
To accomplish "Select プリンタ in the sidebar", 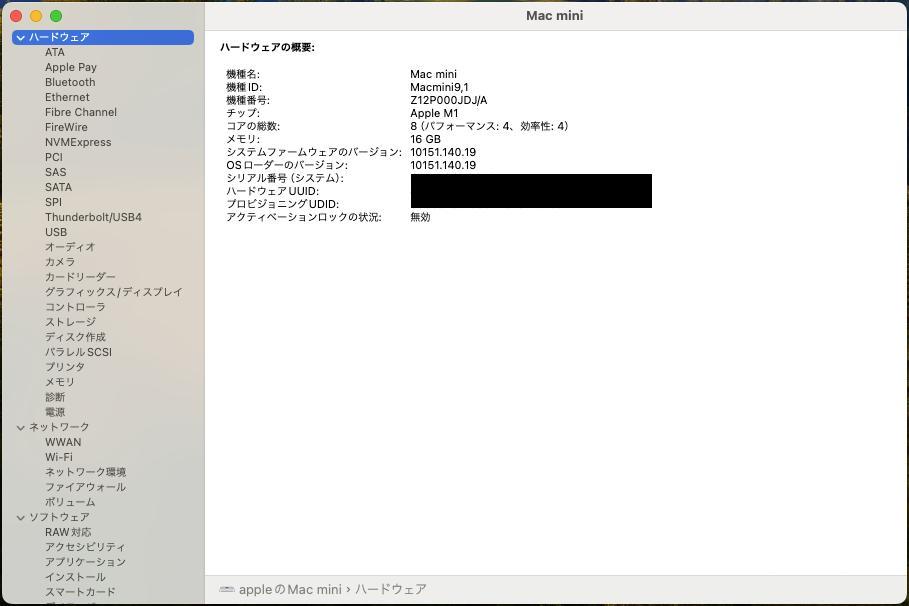I will 65,367.
